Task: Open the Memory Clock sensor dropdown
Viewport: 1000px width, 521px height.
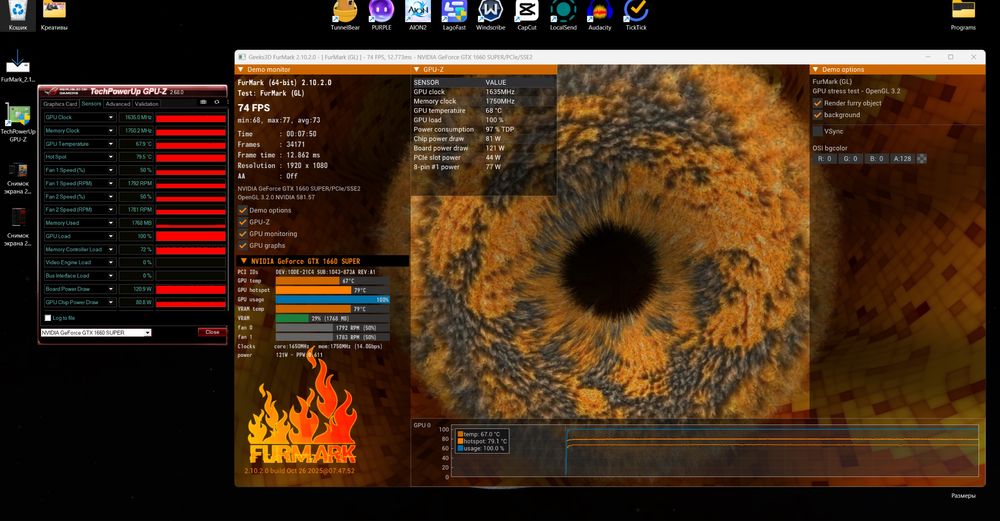Action: coord(110,131)
